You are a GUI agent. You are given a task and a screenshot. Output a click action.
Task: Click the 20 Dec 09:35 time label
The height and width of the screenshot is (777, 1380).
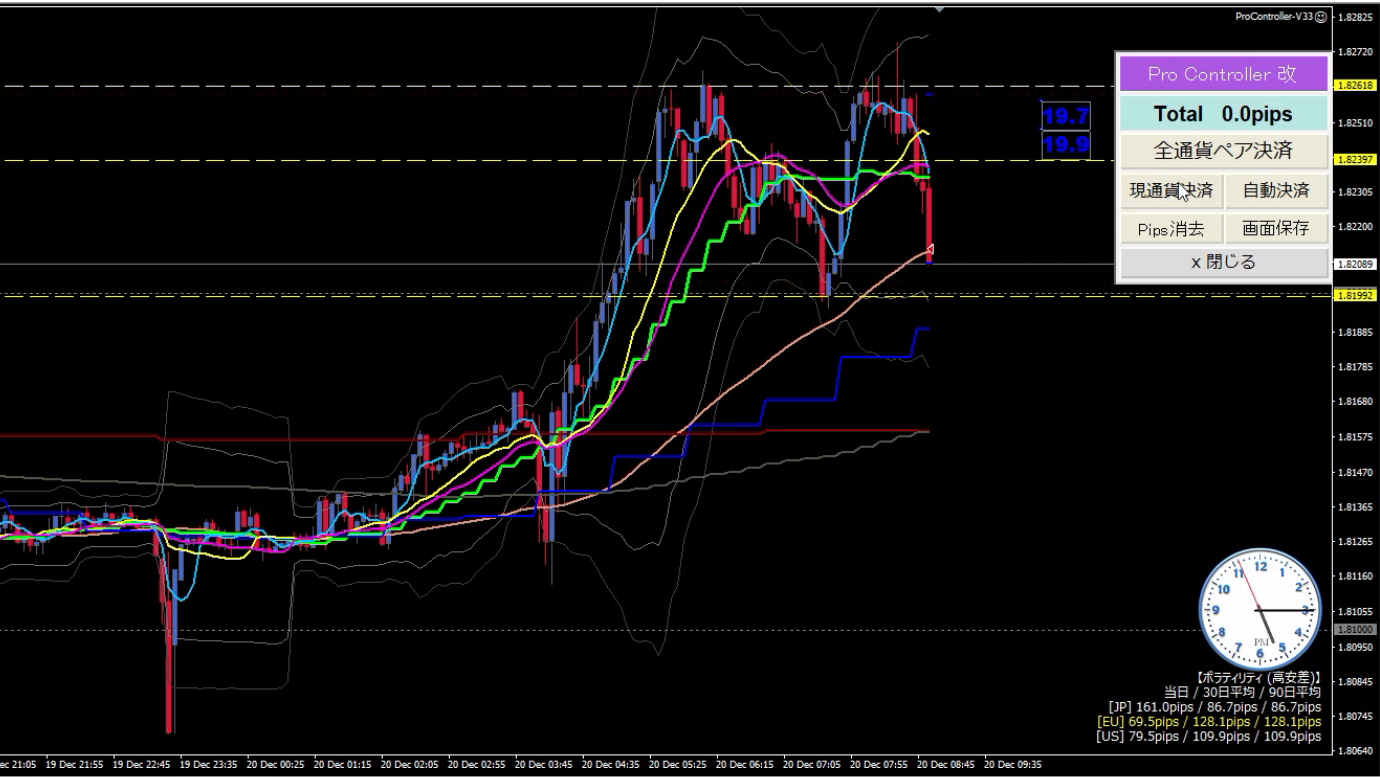coord(1014,764)
